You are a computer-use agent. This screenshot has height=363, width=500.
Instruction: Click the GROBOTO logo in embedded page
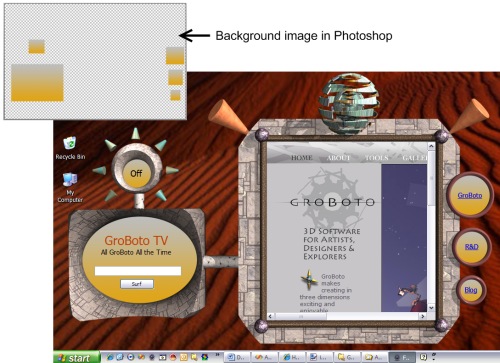[x=332, y=202]
